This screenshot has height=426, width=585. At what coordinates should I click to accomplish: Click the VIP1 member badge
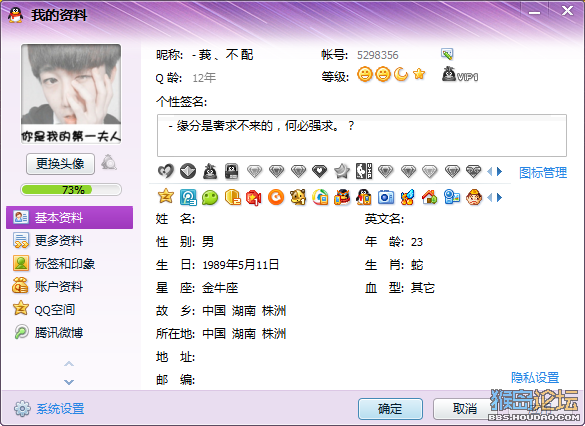460,75
